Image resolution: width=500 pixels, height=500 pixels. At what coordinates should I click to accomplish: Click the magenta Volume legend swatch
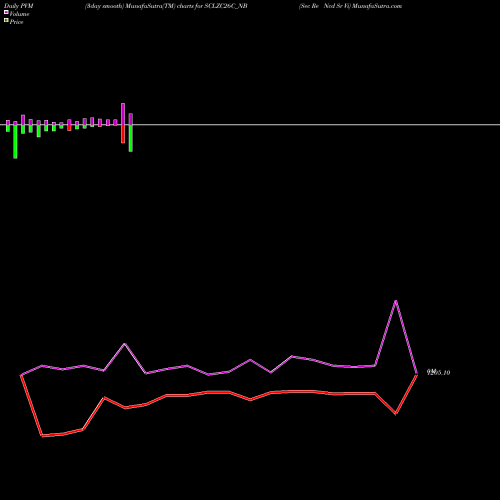pyautogui.click(x=6, y=12)
